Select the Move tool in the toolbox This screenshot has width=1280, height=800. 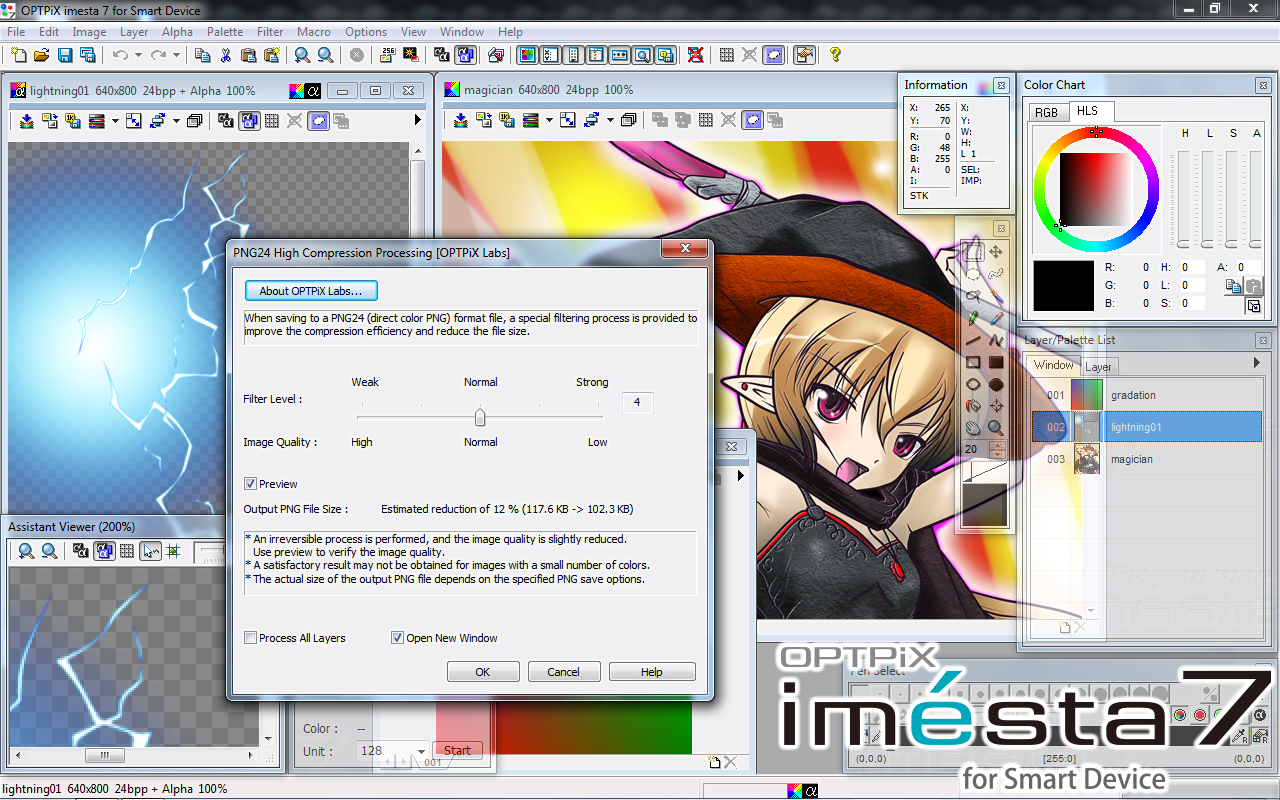tap(996, 252)
